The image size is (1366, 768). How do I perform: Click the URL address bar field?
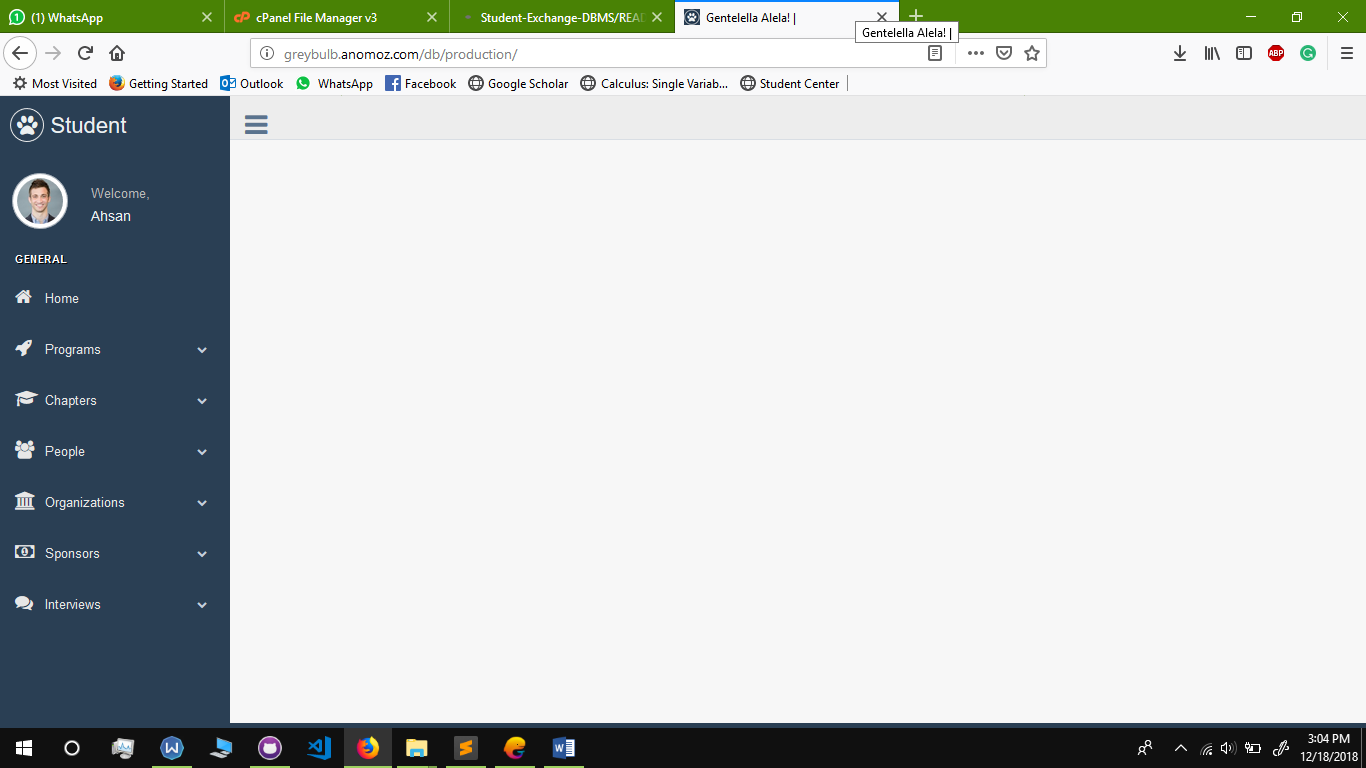pyautogui.click(x=600, y=53)
